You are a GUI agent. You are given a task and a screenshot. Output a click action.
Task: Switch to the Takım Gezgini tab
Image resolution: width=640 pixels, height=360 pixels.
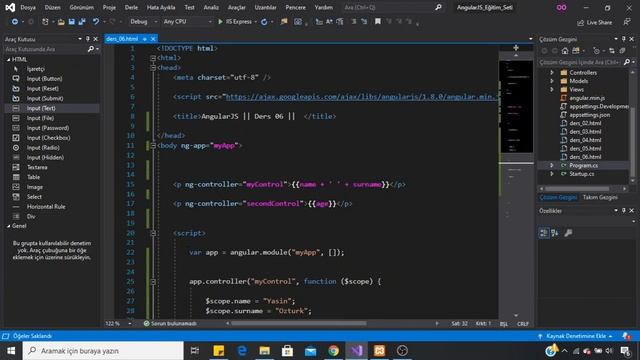coord(600,198)
